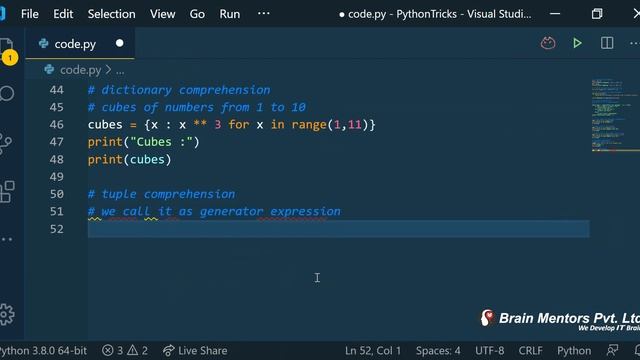The height and width of the screenshot is (360, 640).
Task: Click line number 50 in the gutter
Action: coord(57,194)
